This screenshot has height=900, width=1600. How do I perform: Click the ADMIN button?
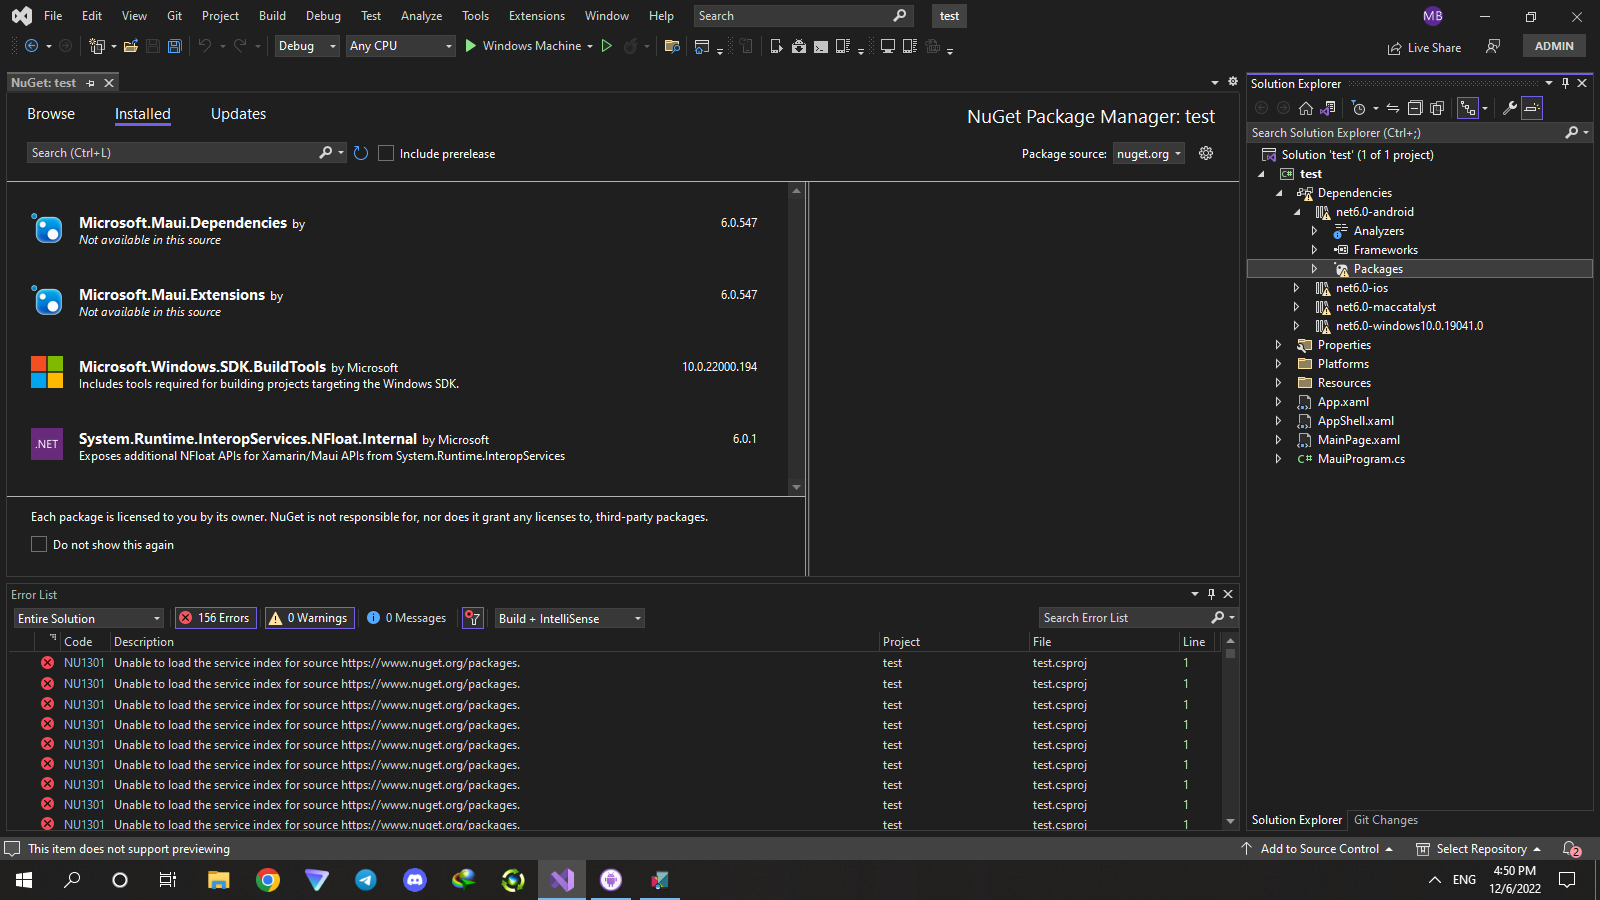coord(1554,46)
